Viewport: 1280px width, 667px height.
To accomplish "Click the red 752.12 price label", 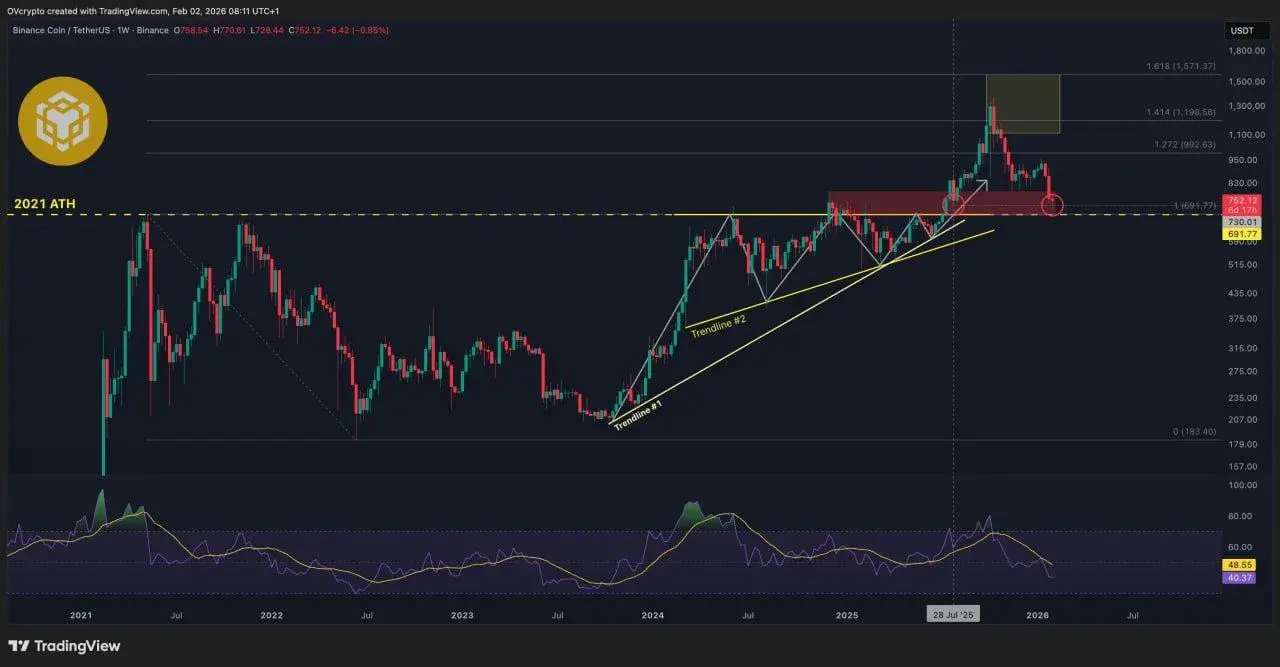I will pos(1240,199).
